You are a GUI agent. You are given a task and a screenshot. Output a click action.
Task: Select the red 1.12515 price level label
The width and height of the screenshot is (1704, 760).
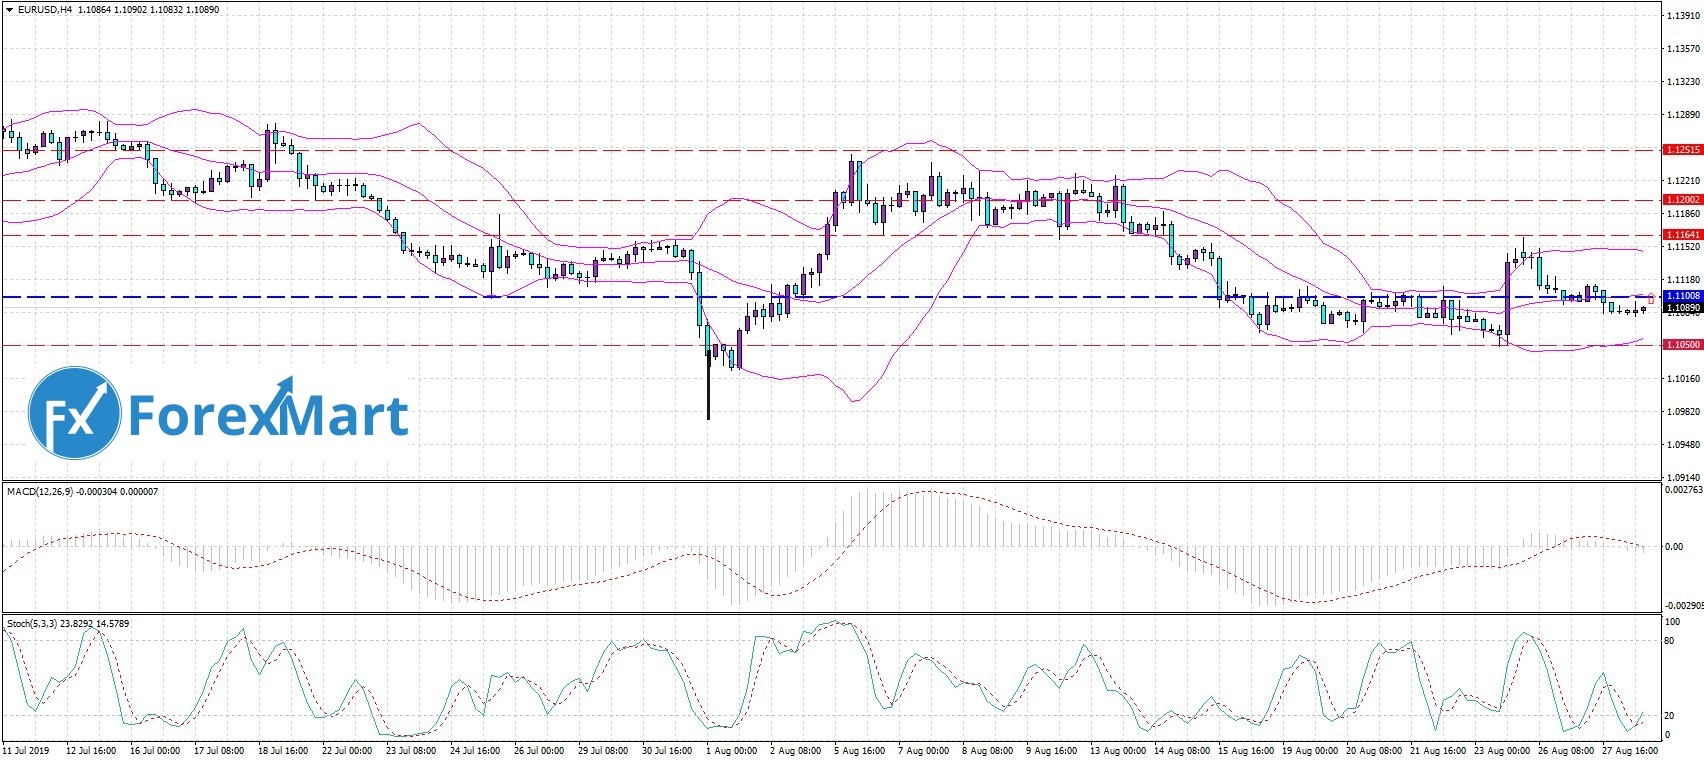pos(1682,150)
